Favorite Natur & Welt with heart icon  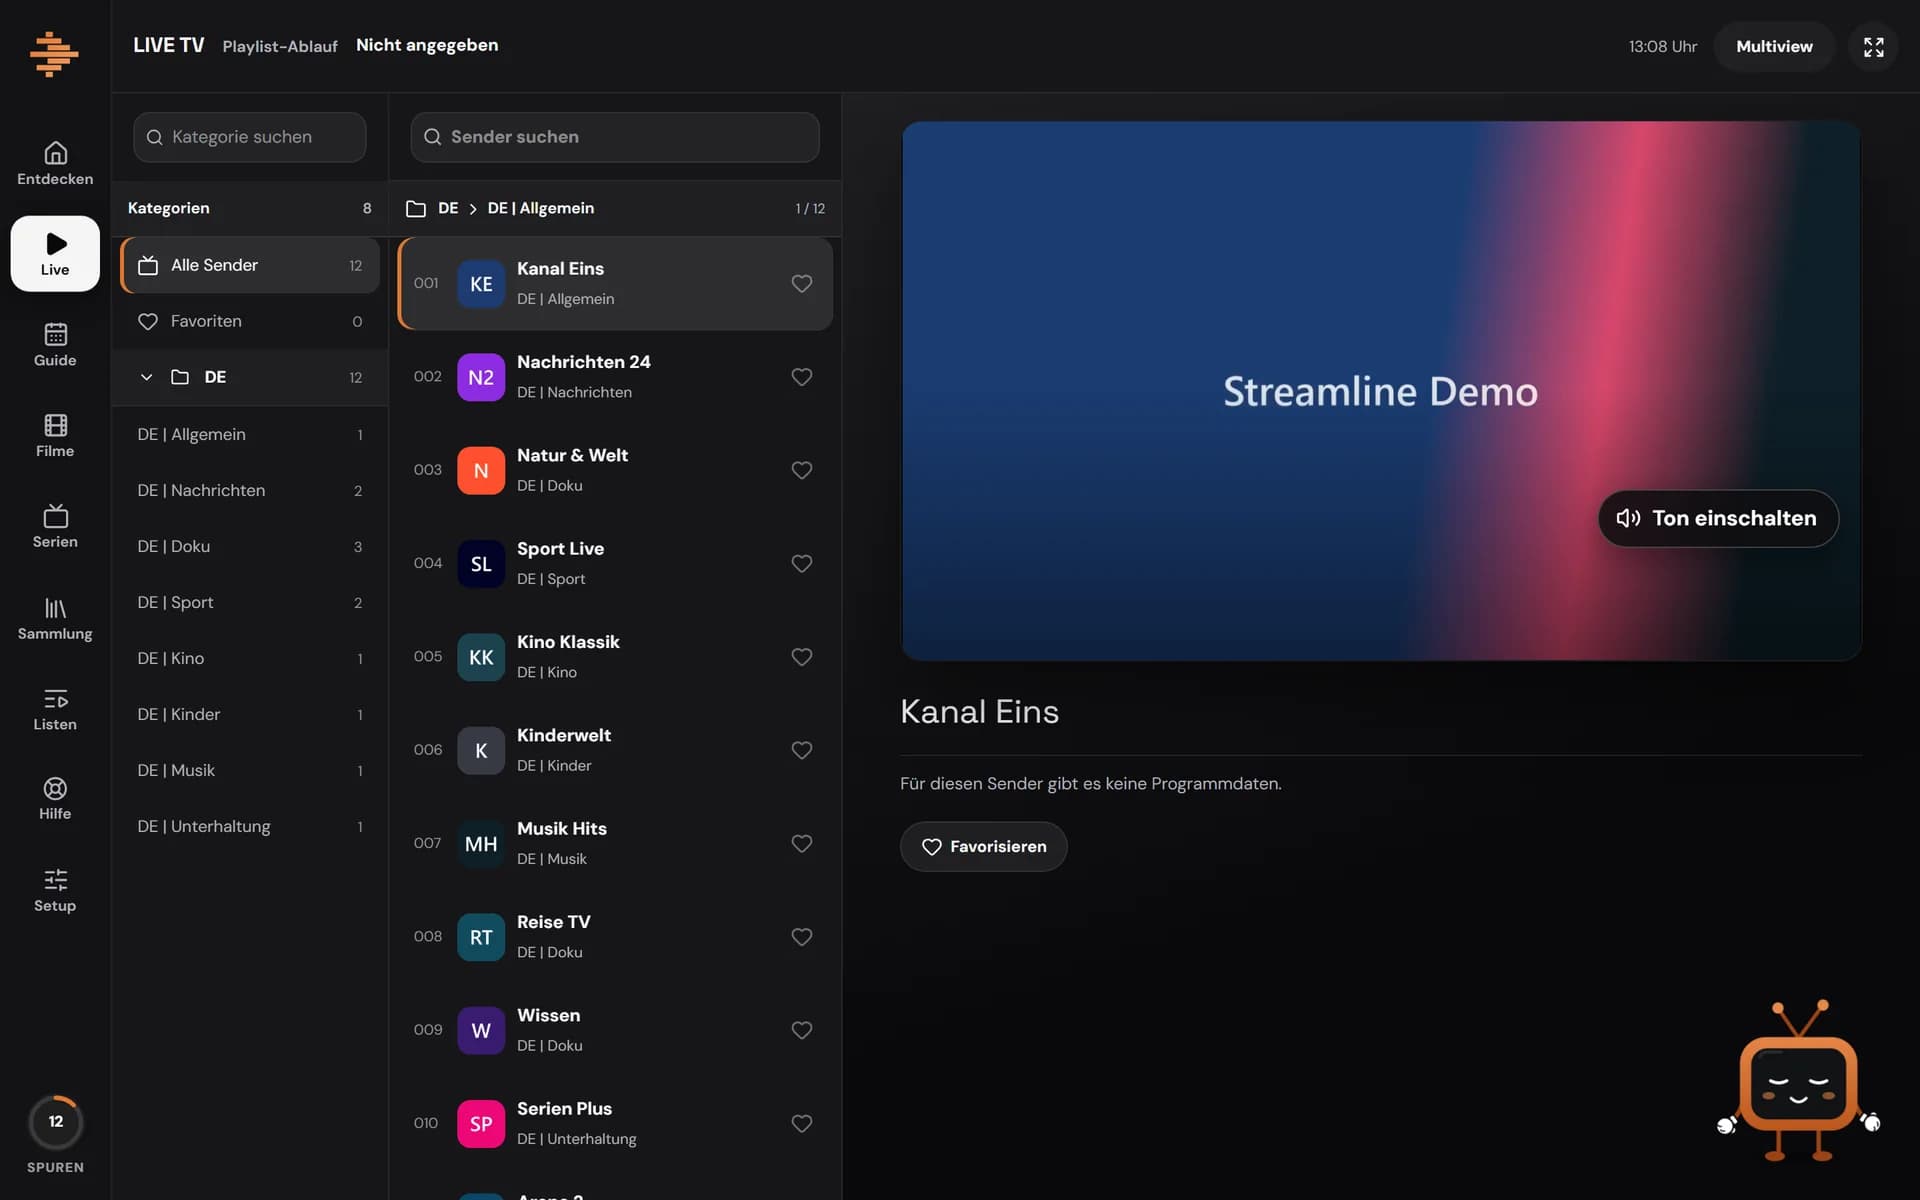point(802,470)
